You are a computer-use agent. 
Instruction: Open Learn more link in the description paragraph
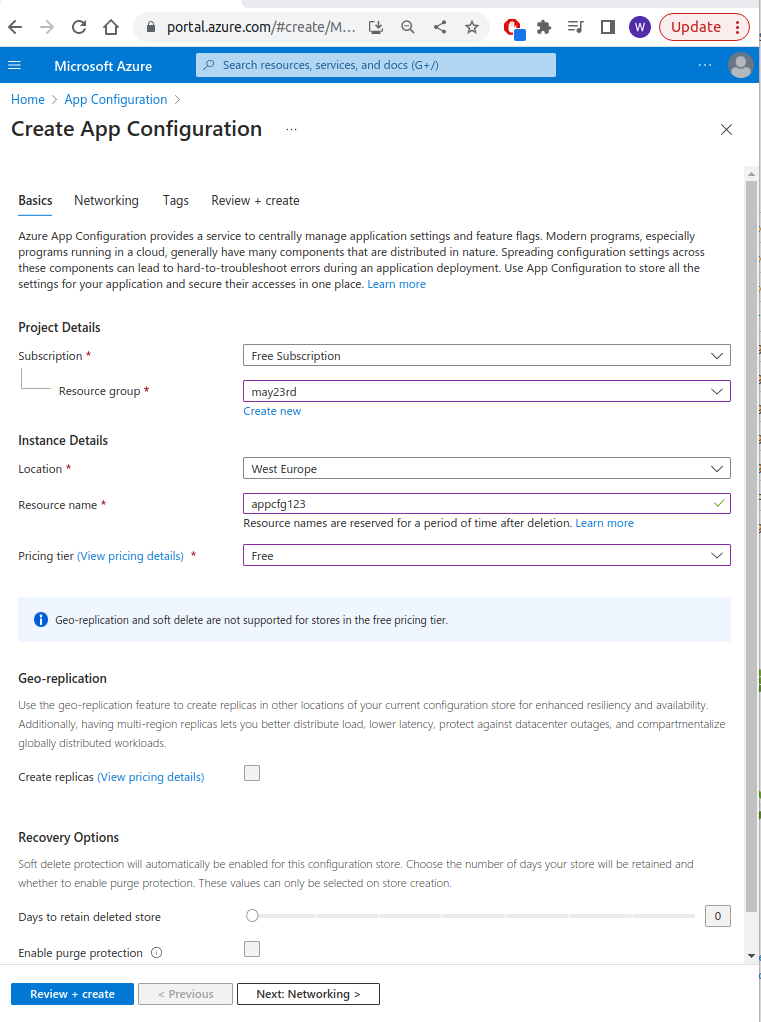point(396,284)
